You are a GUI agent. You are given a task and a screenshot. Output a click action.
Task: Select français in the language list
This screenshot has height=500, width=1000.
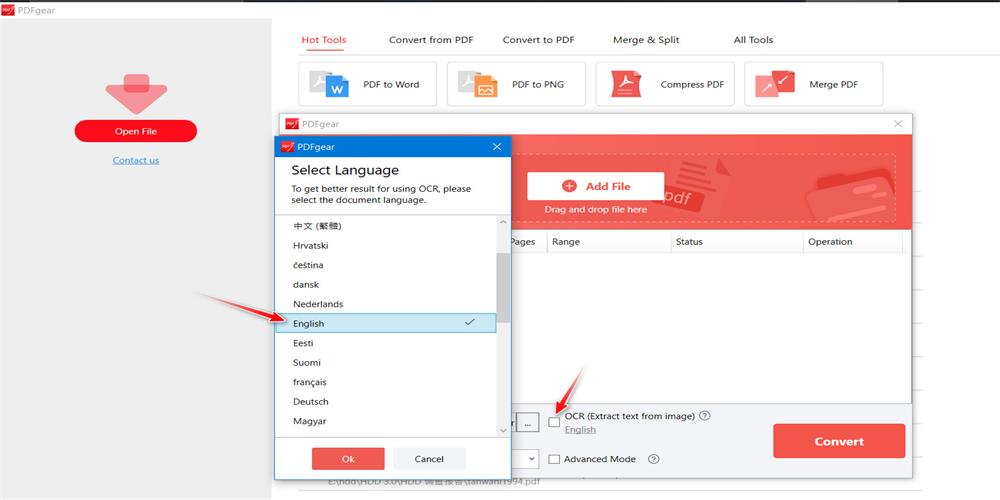[385, 382]
